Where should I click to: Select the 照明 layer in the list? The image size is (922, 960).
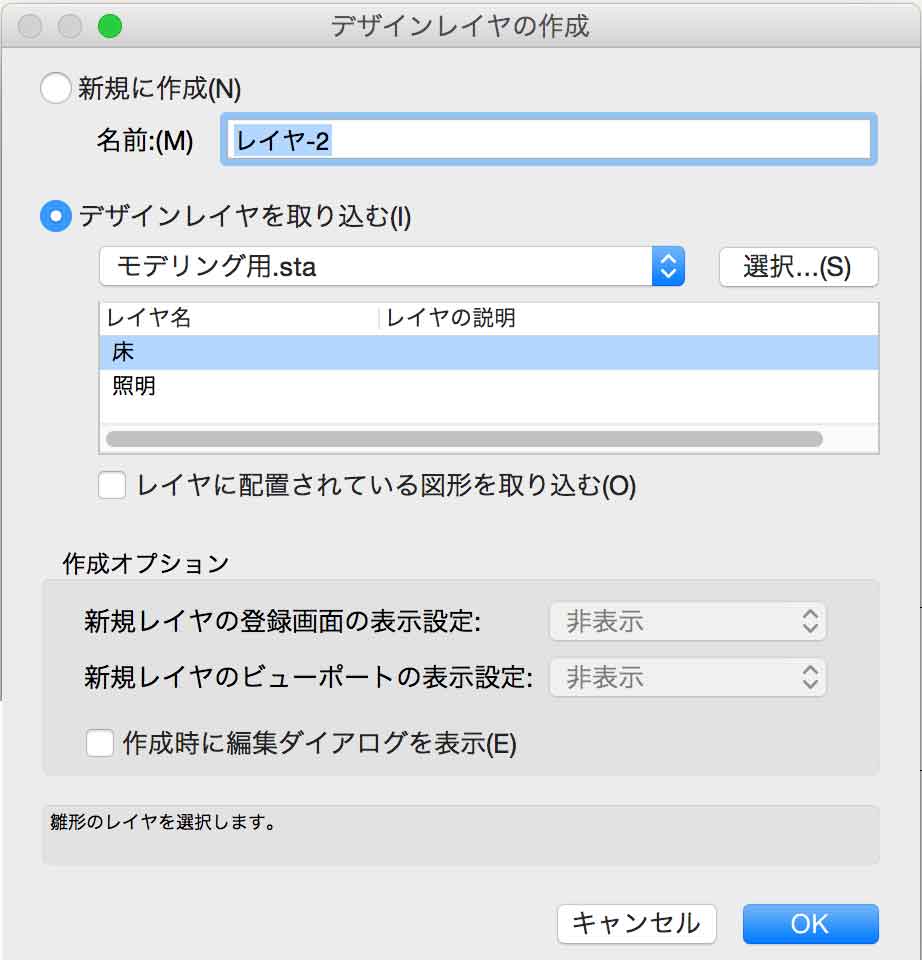tap(488, 386)
